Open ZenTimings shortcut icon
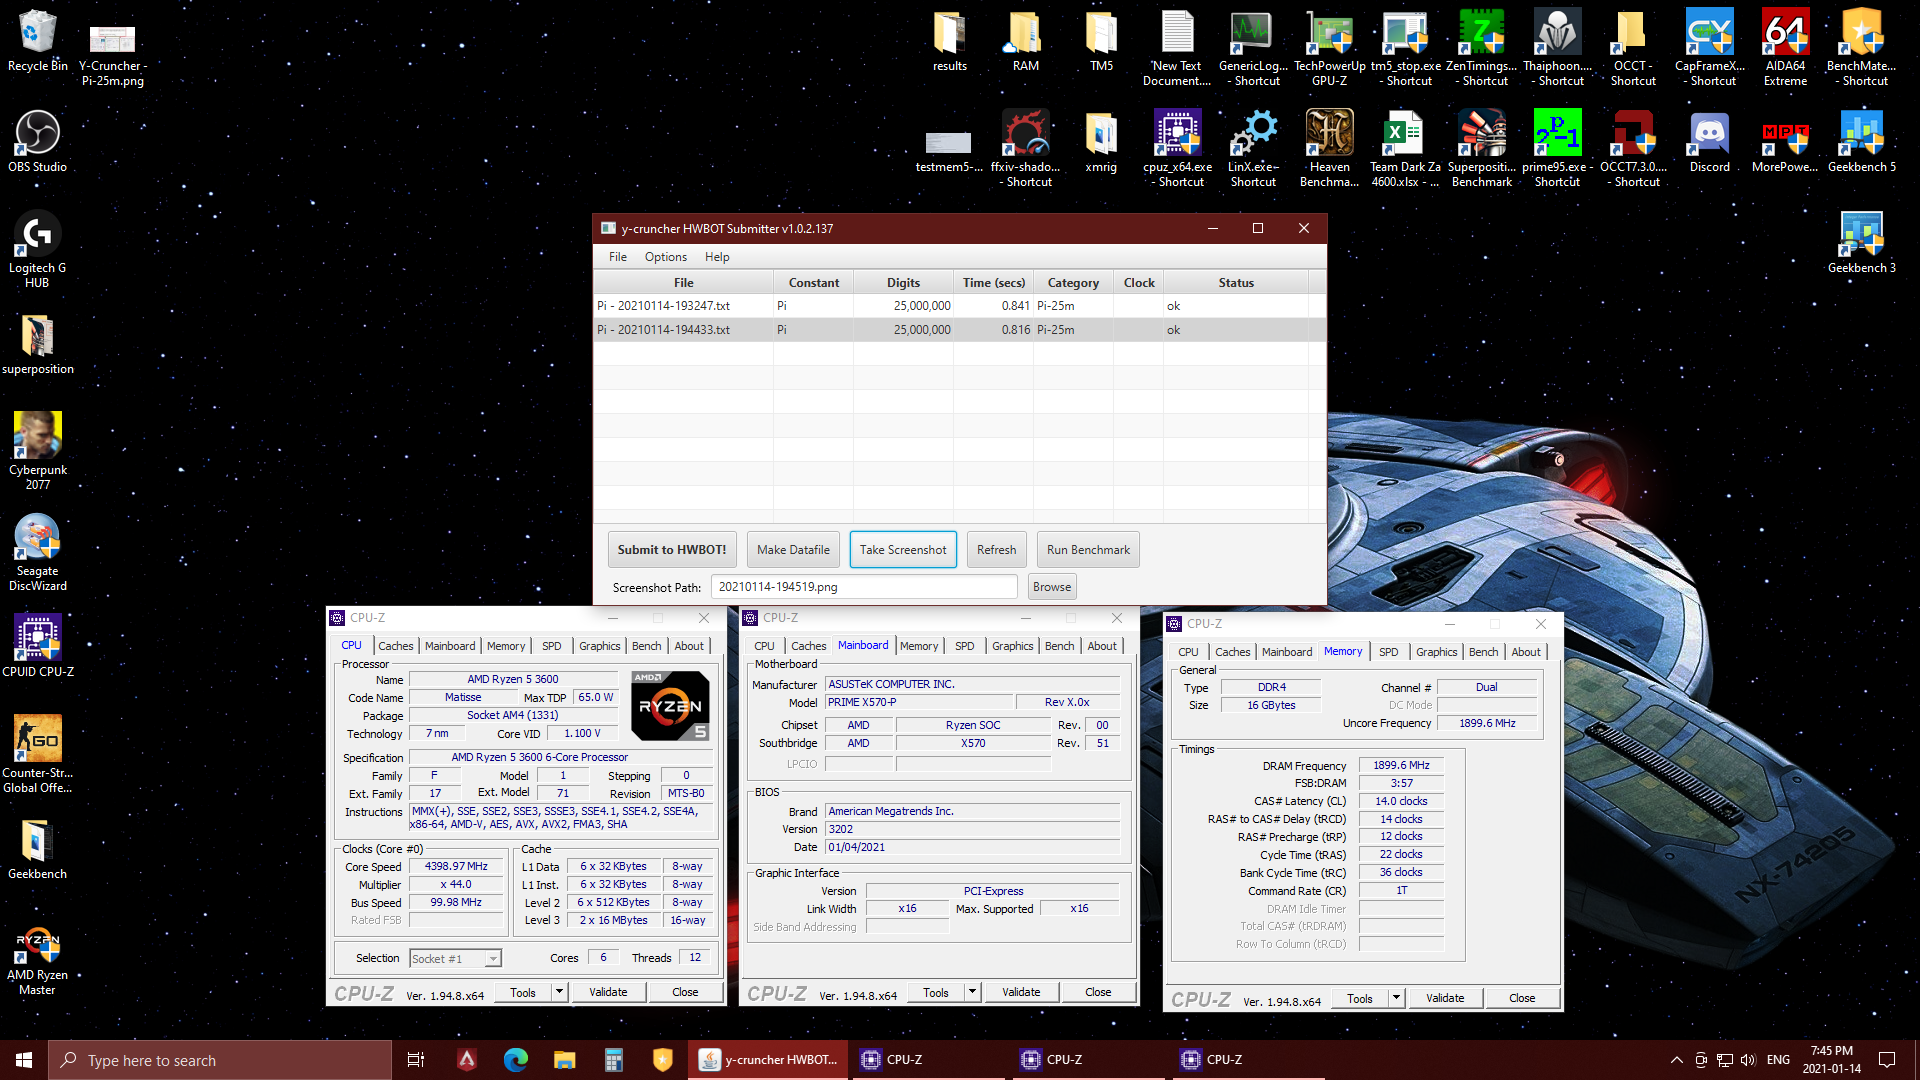The image size is (1920, 1080). tap(1482, 47)
